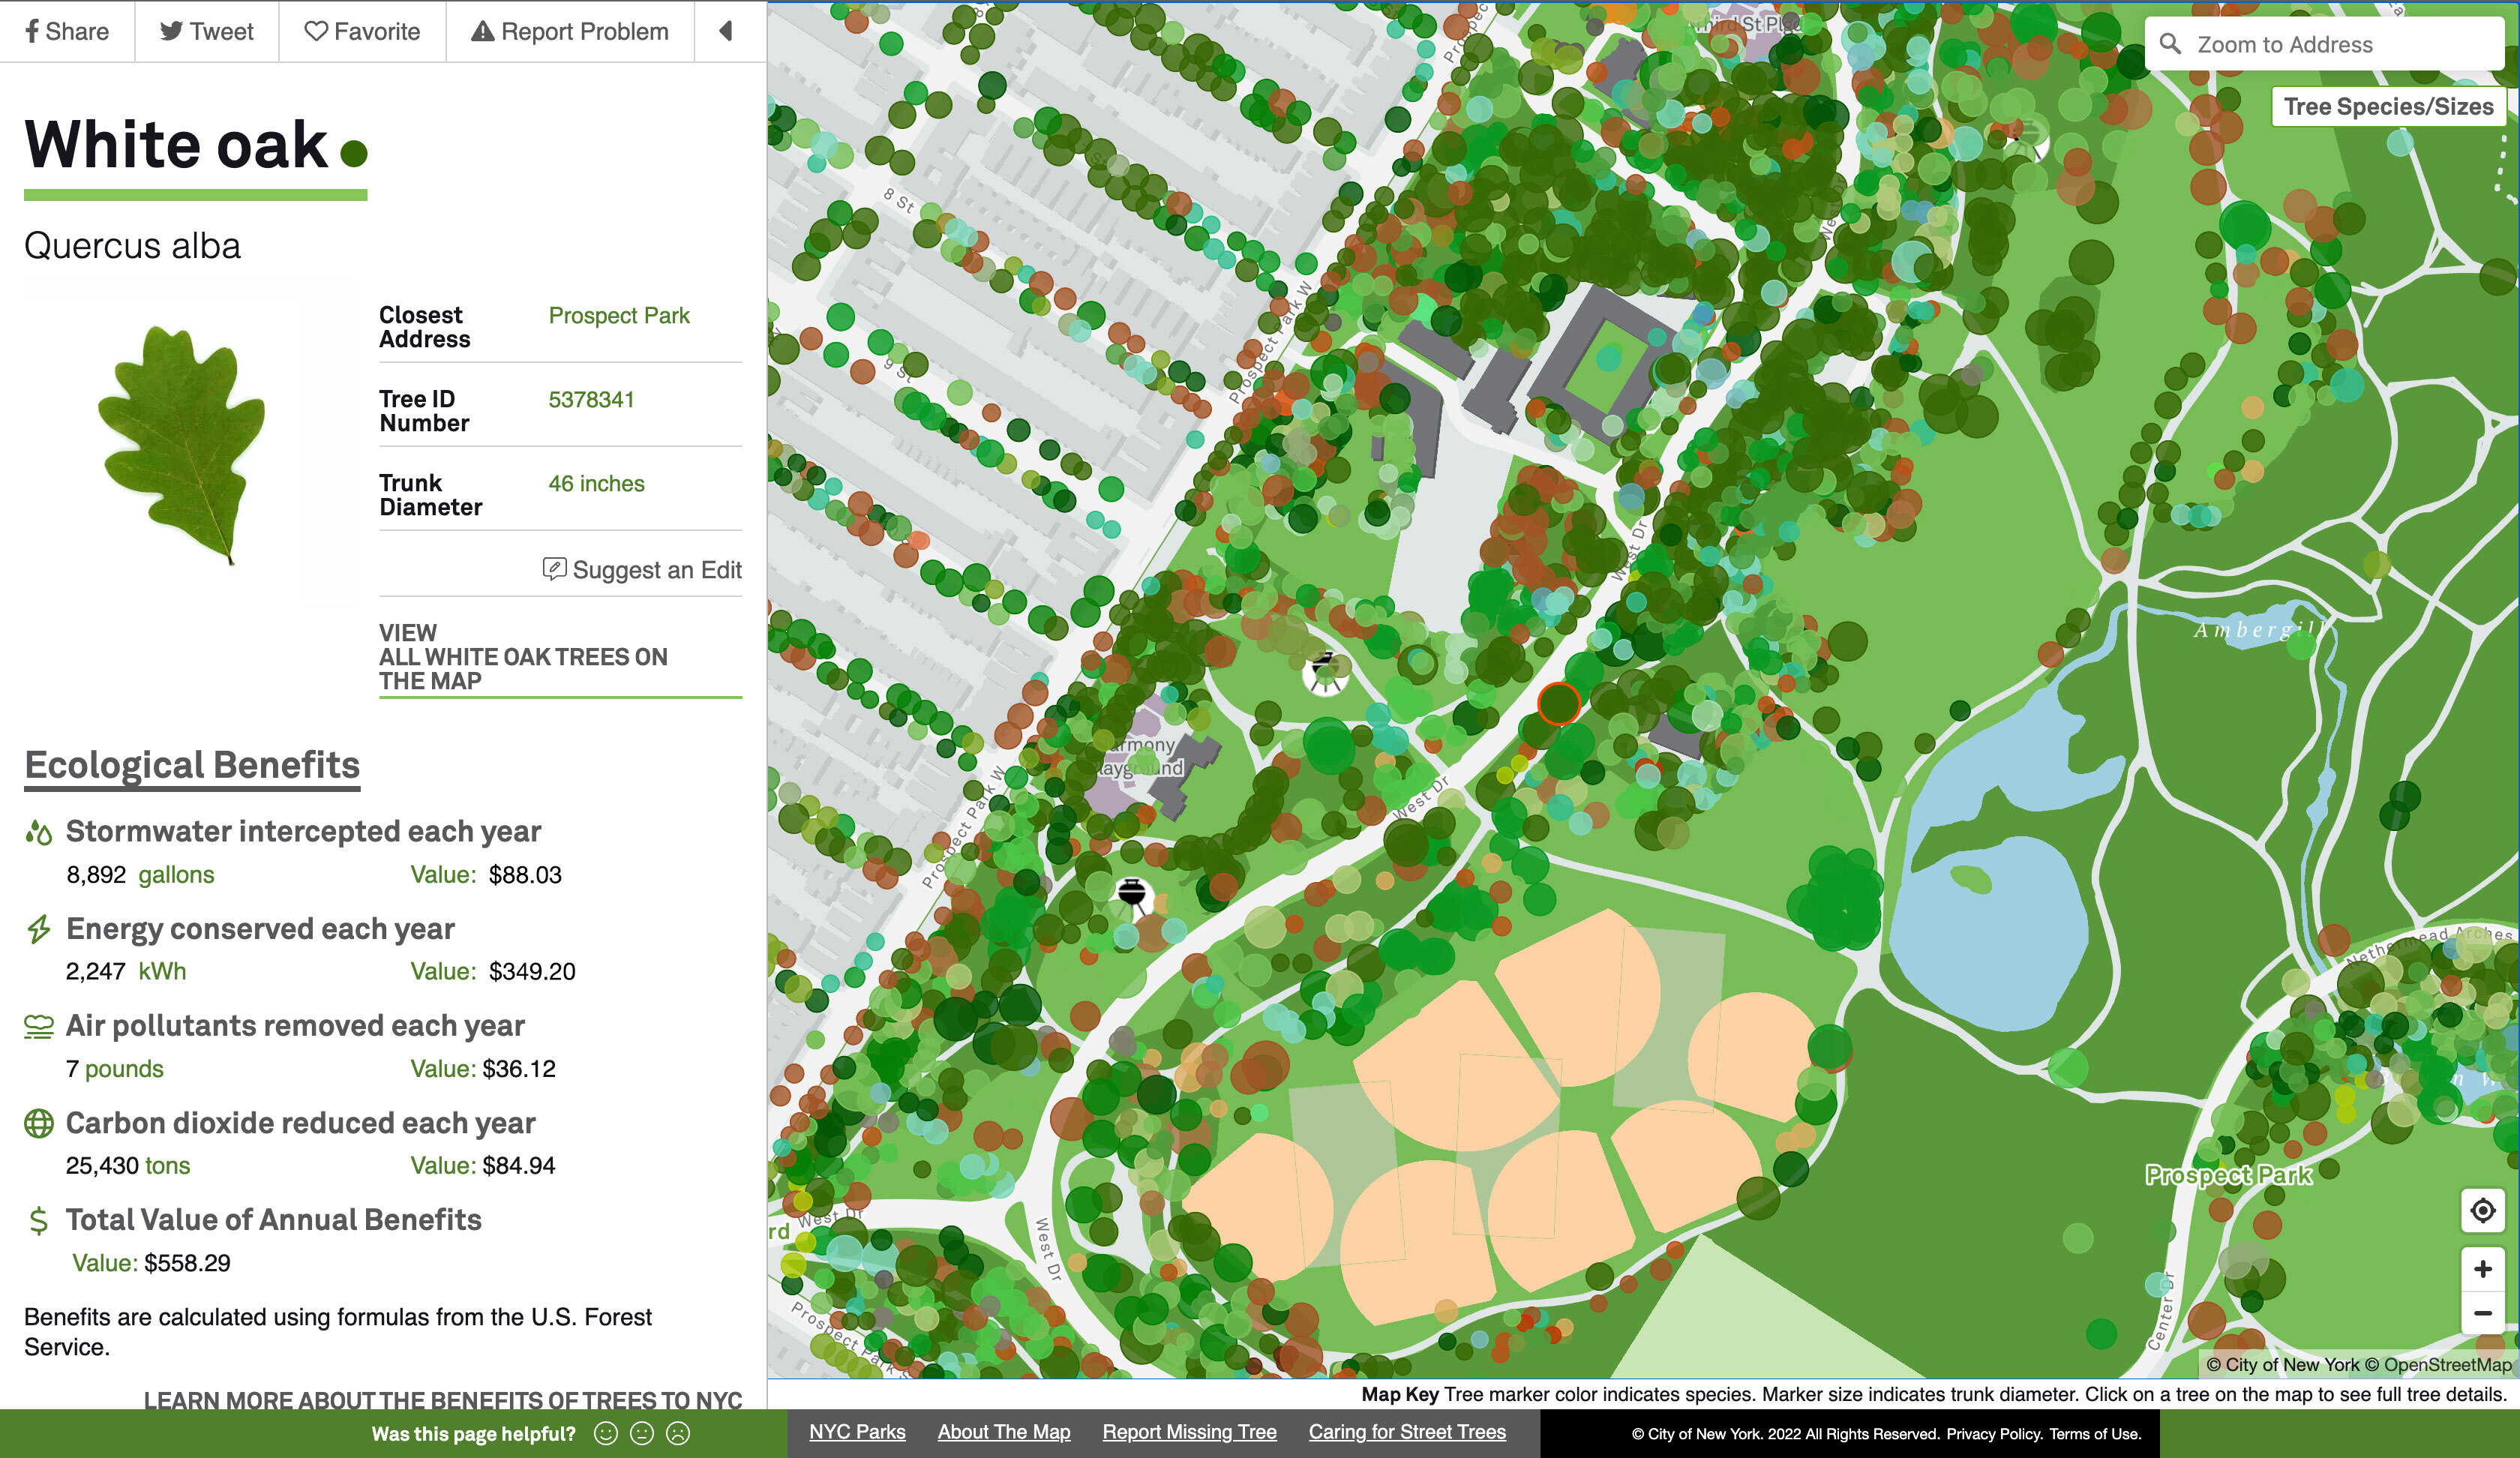
Task: Open About The Map footer link
Action: click(1003, 1431)
